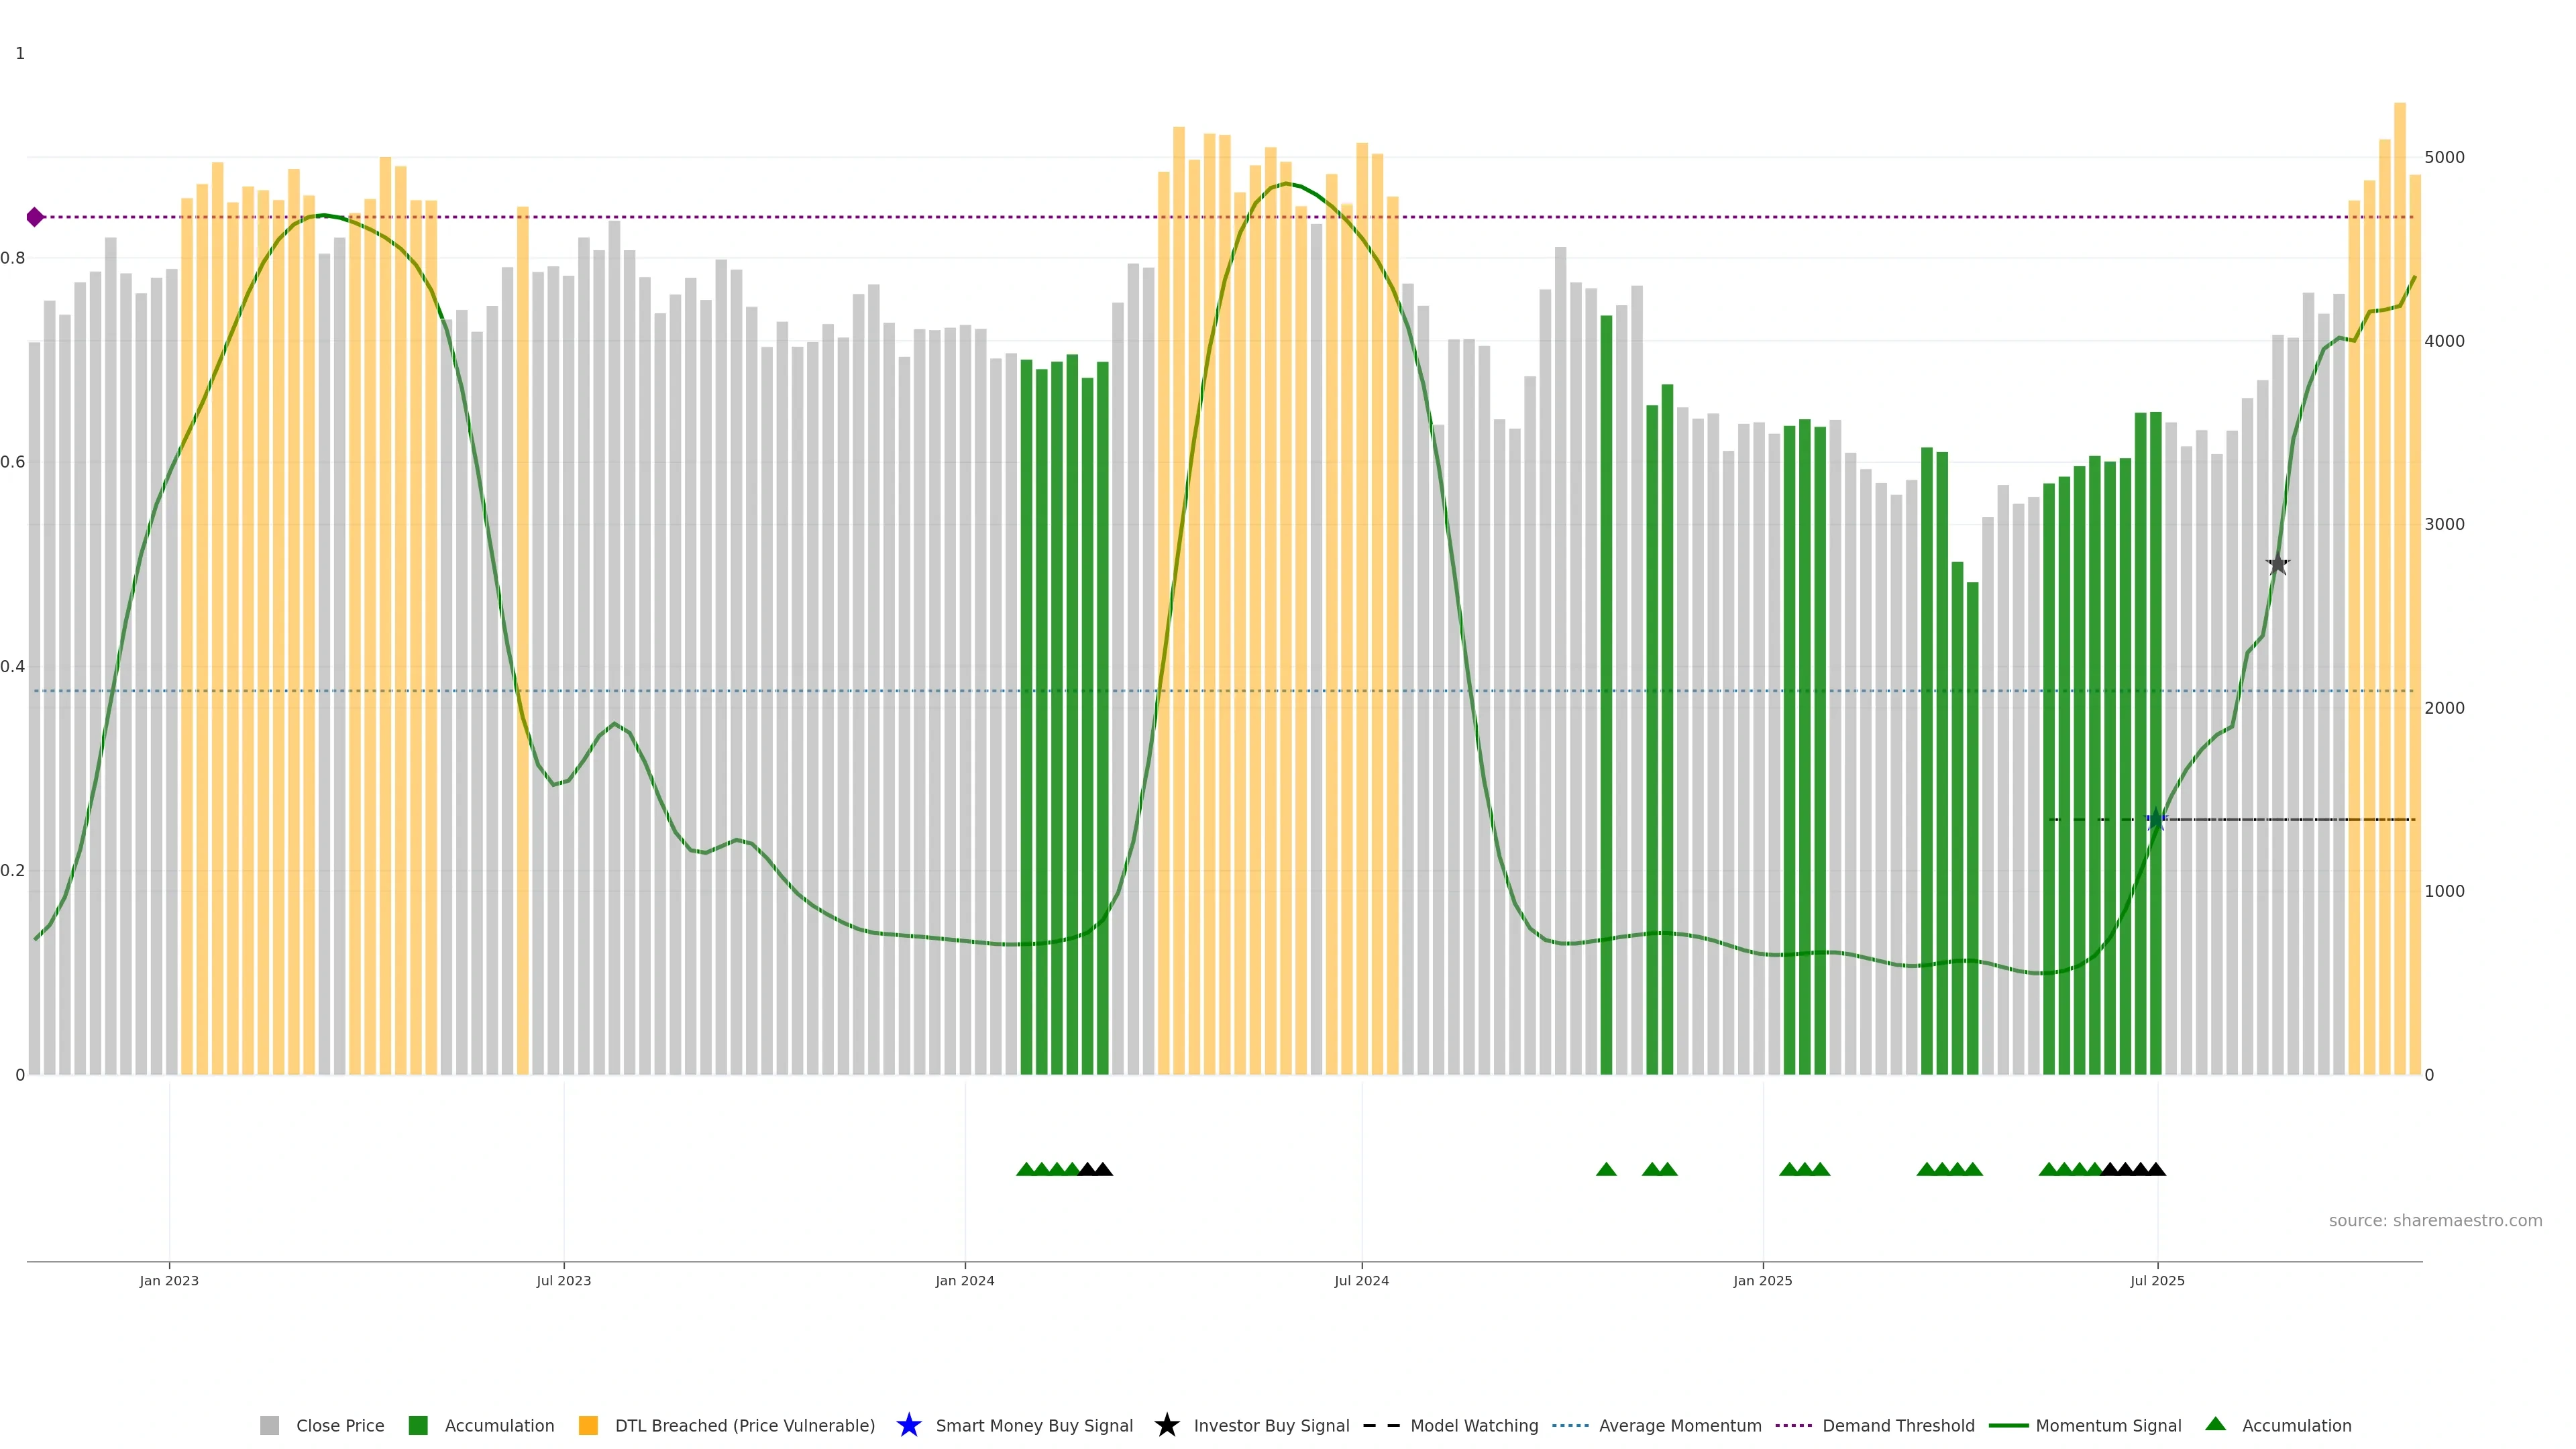The image size is (2576, 1449).
Task: Click orange DTL Breached color swatch
Action: point(588,1425)
